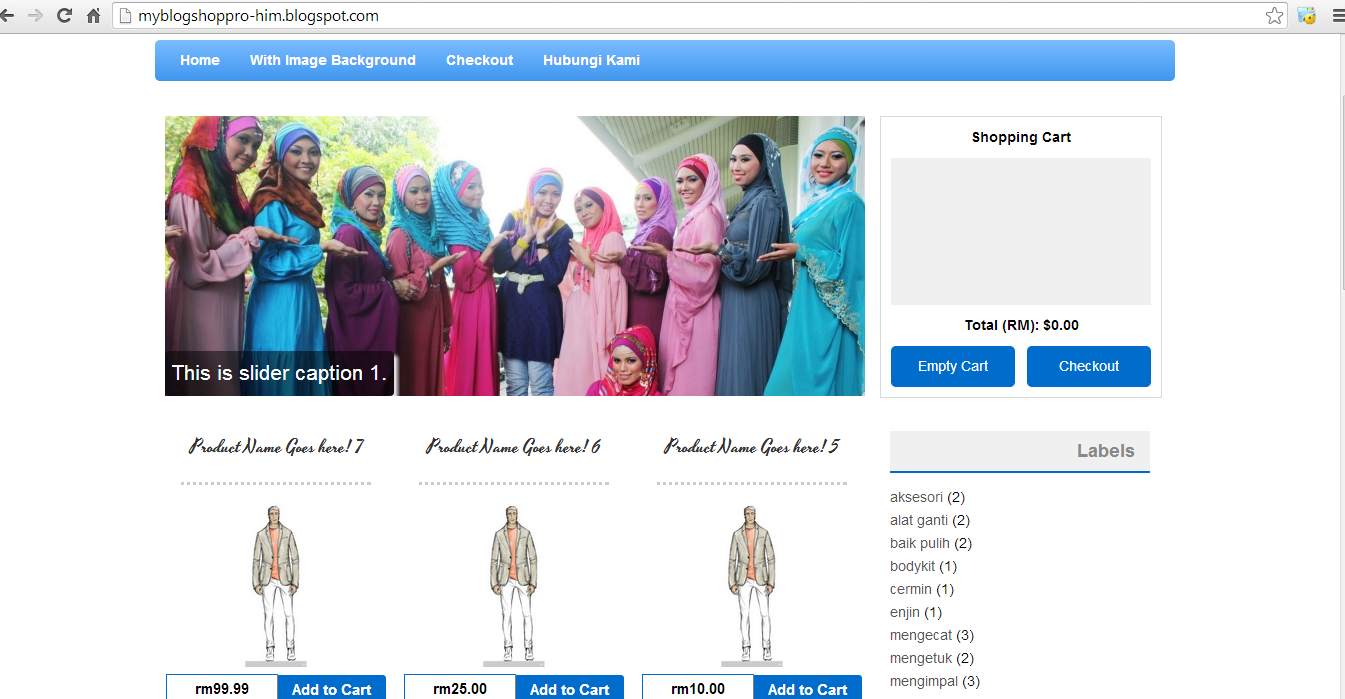Open the Product Name Goes here! 5 title
Screen dimensions: 1345x699
point(752,447)
